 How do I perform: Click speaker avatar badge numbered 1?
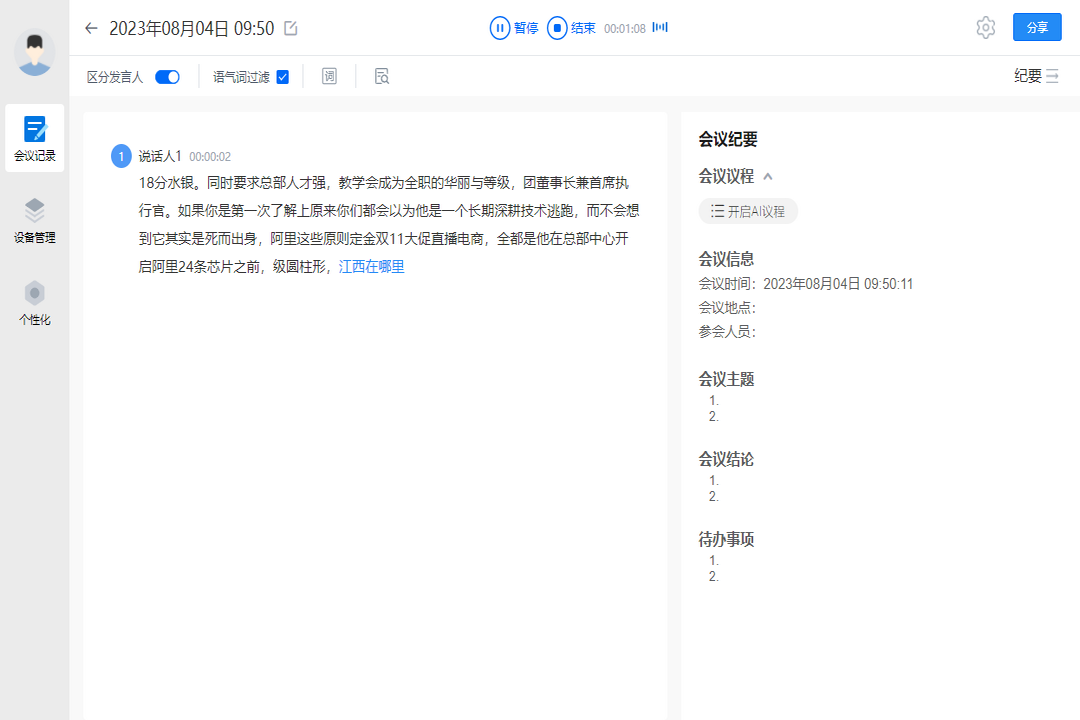(120, 156)
